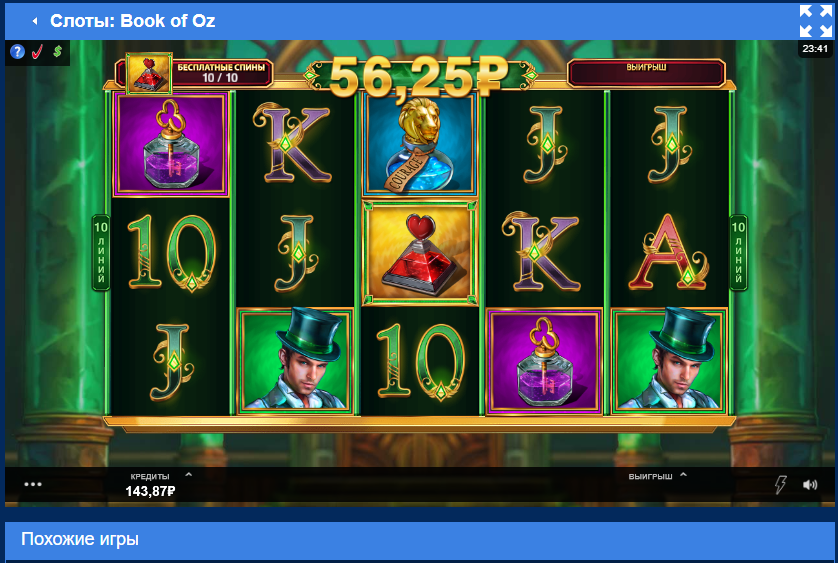
Task: Click the right 10 линий indicator
Action: 738,252
